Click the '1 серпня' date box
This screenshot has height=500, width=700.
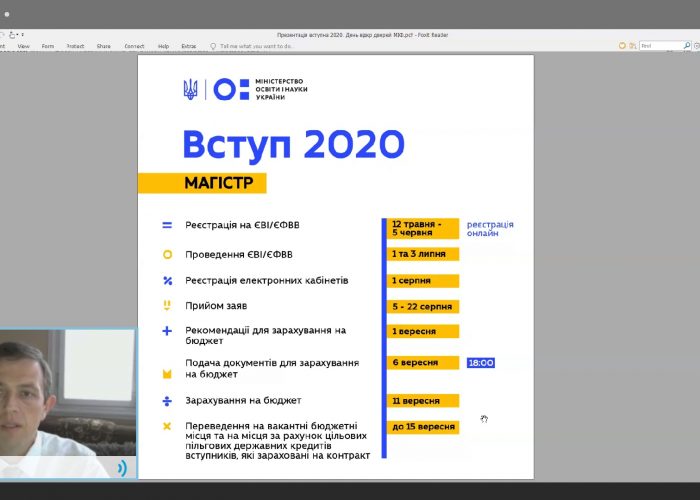[x=423, y=281]
